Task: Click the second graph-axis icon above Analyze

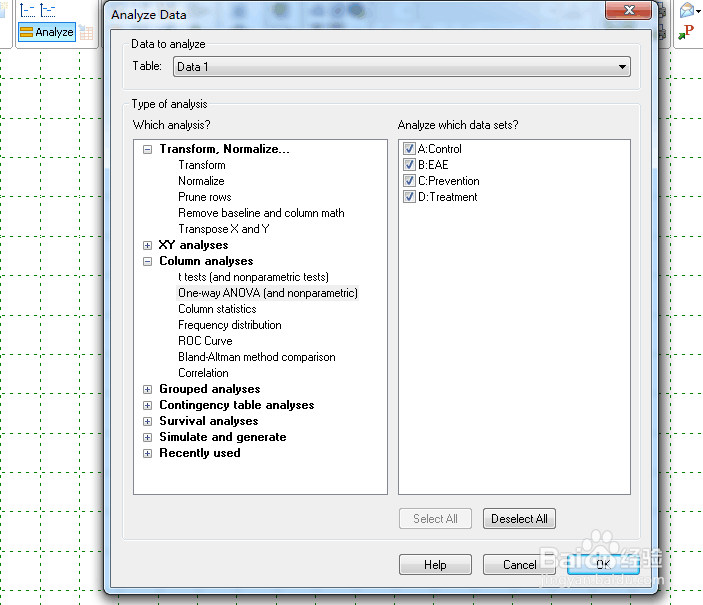Action: [48, 10]
